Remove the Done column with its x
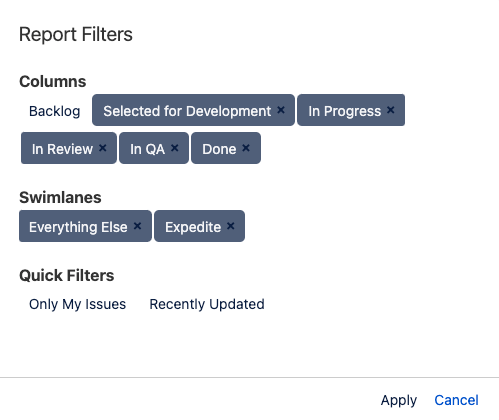 point(246,148)
